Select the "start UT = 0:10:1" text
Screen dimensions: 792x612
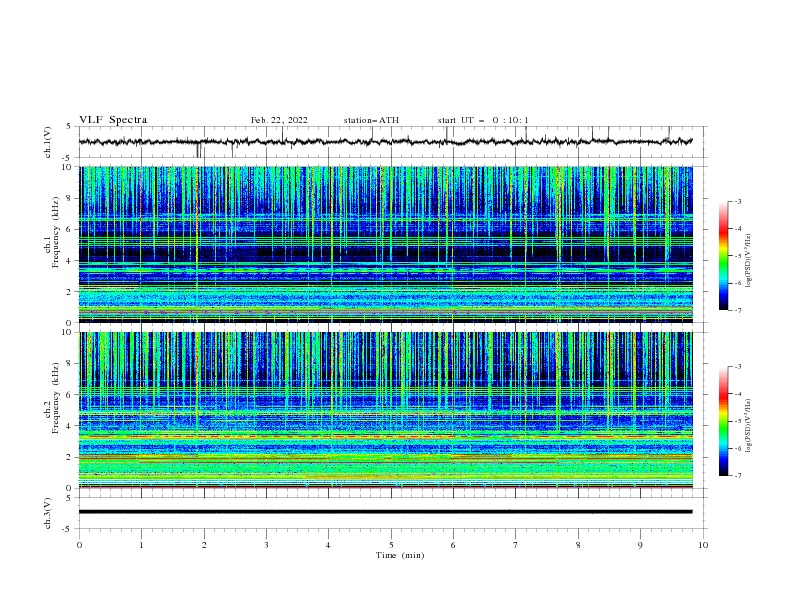coord(483,120)
